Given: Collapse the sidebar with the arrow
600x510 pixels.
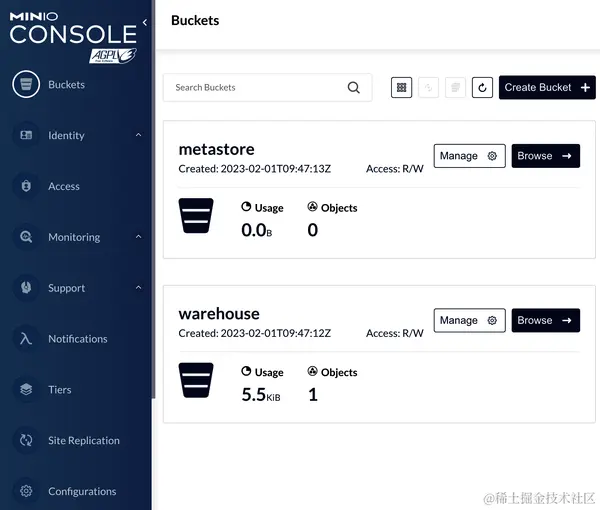Looking at the screenshot, I should click(x=145, y=23).
